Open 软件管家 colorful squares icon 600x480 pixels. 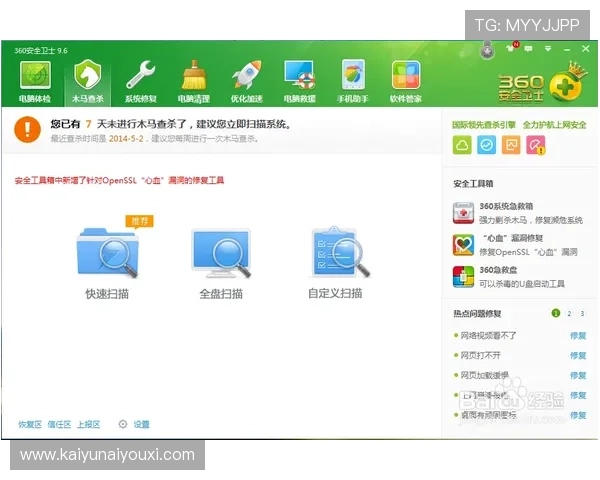[406, 75]
